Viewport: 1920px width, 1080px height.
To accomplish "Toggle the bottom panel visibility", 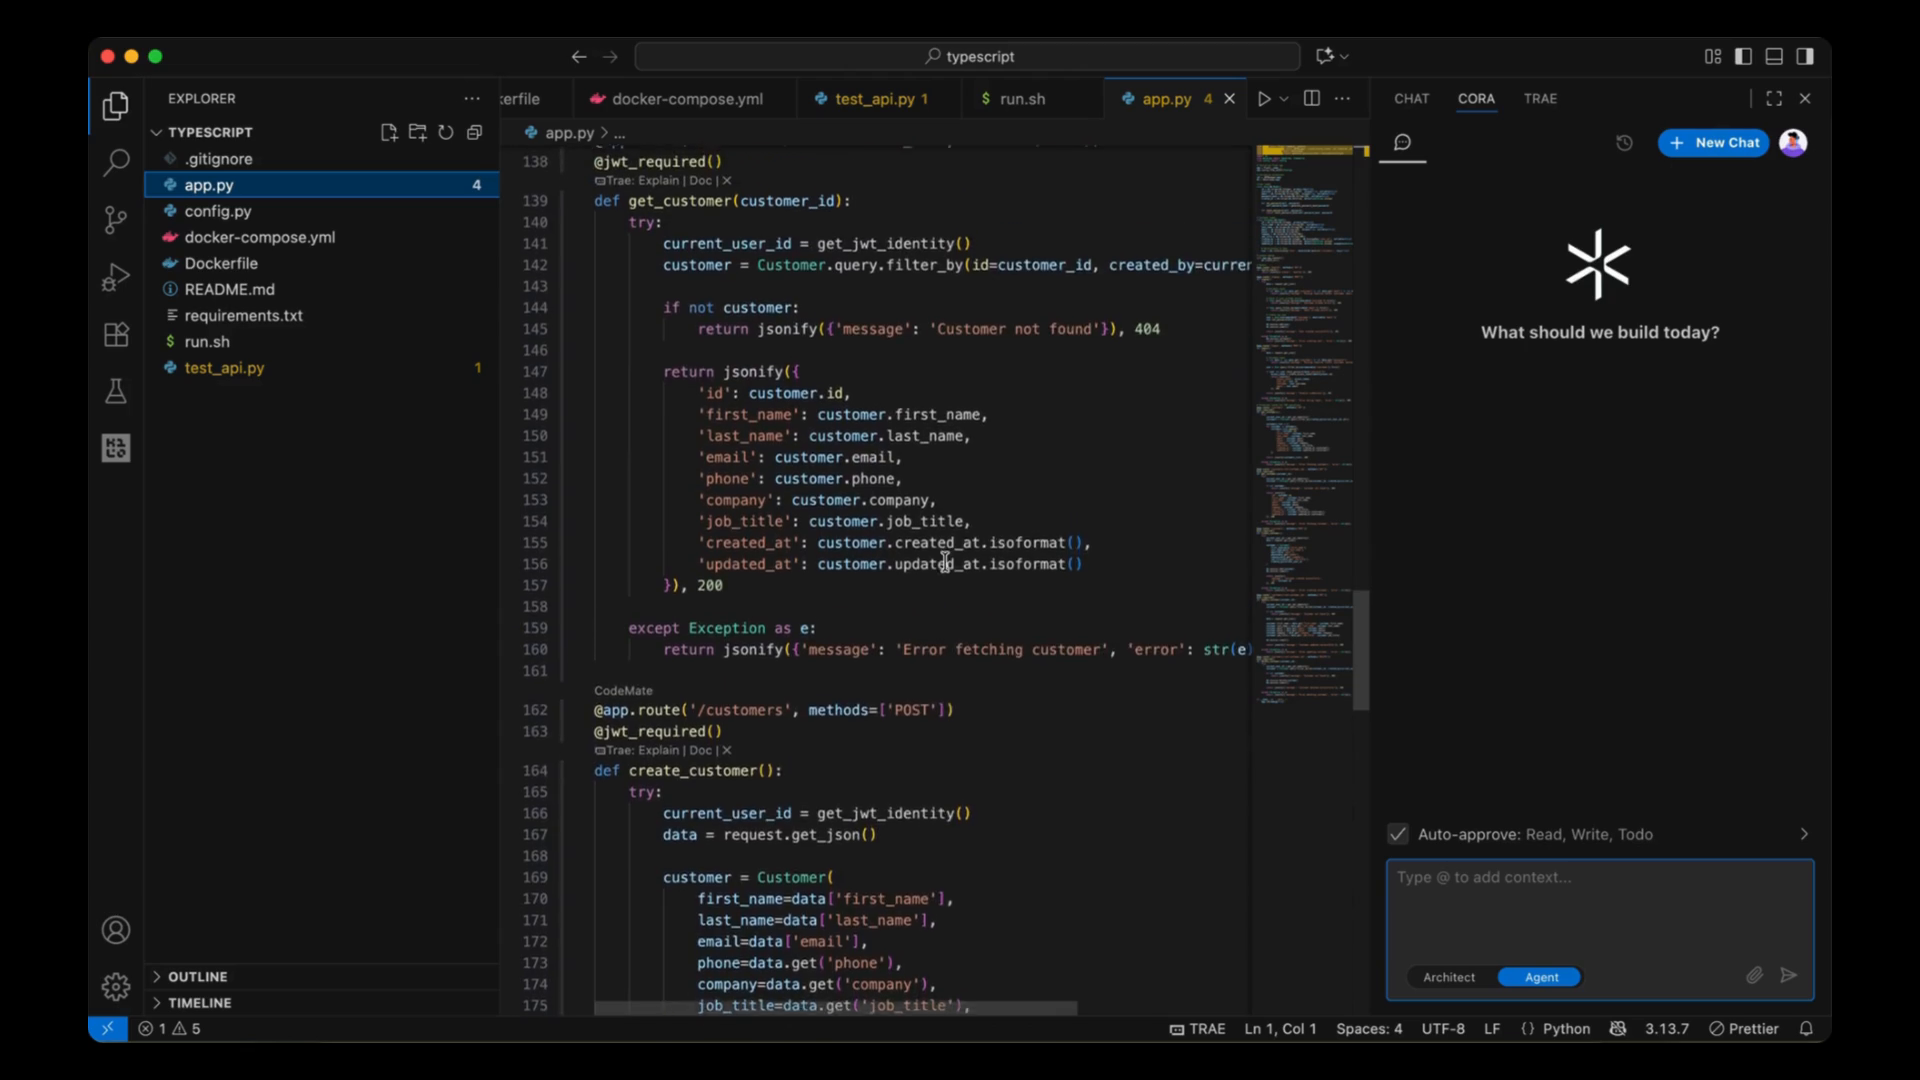I will click(x=1773, y=56).
